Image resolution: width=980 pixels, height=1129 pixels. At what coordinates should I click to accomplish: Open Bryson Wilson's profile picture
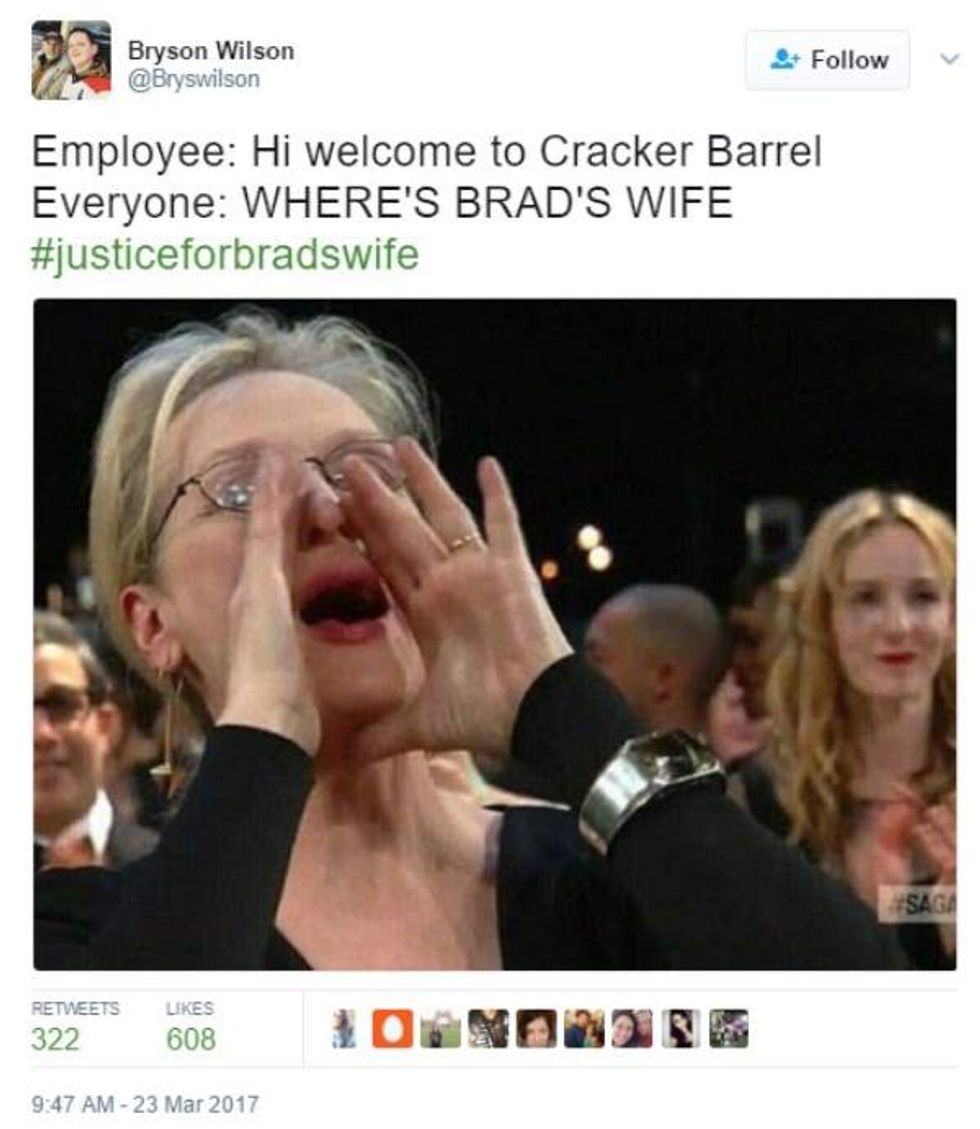[71, 60]
